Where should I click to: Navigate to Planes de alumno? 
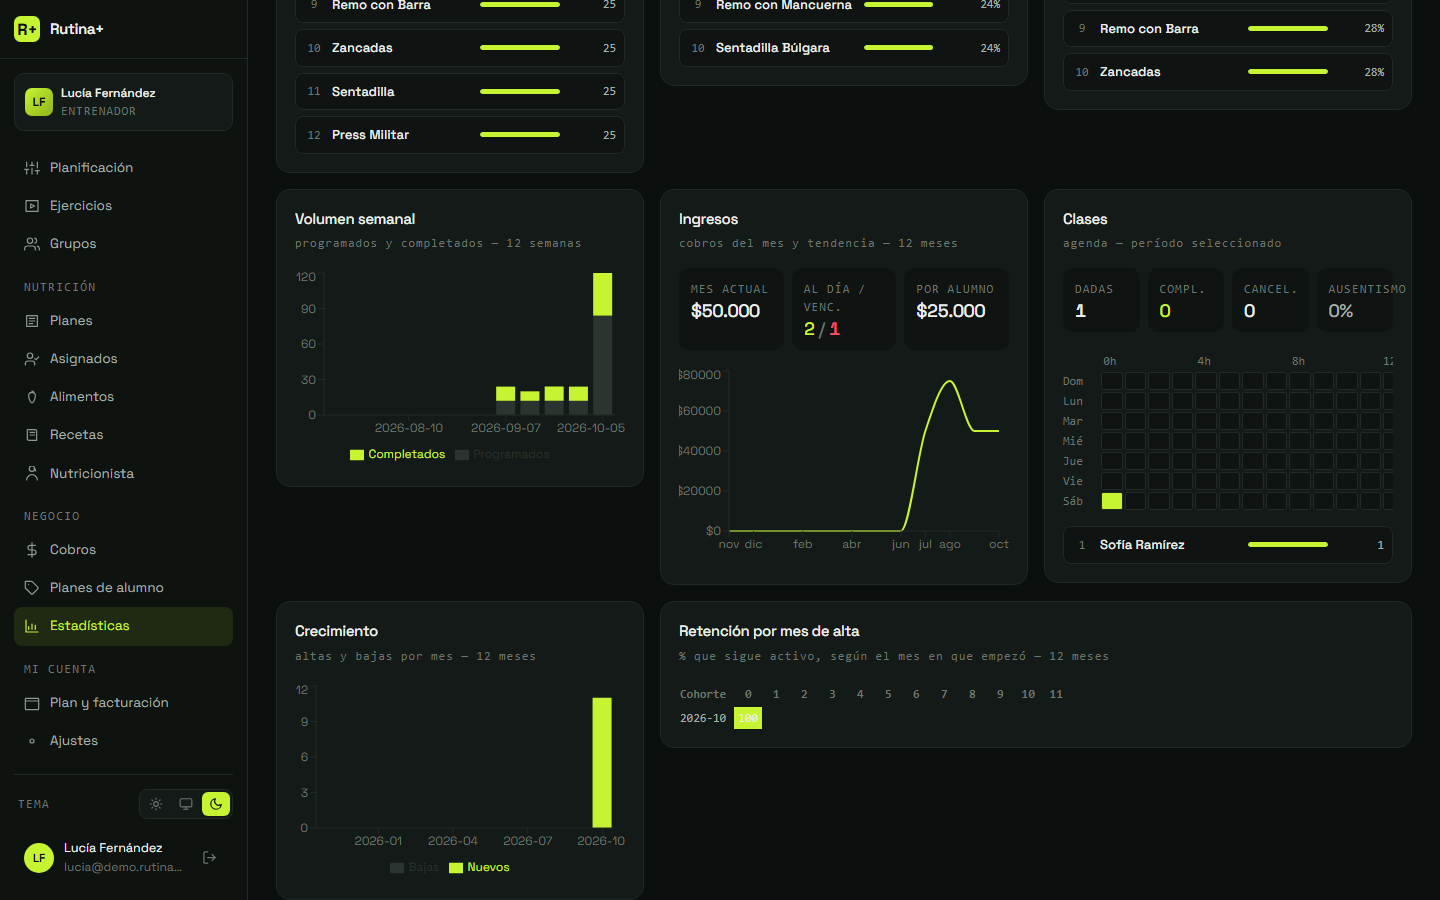[123, 588]
